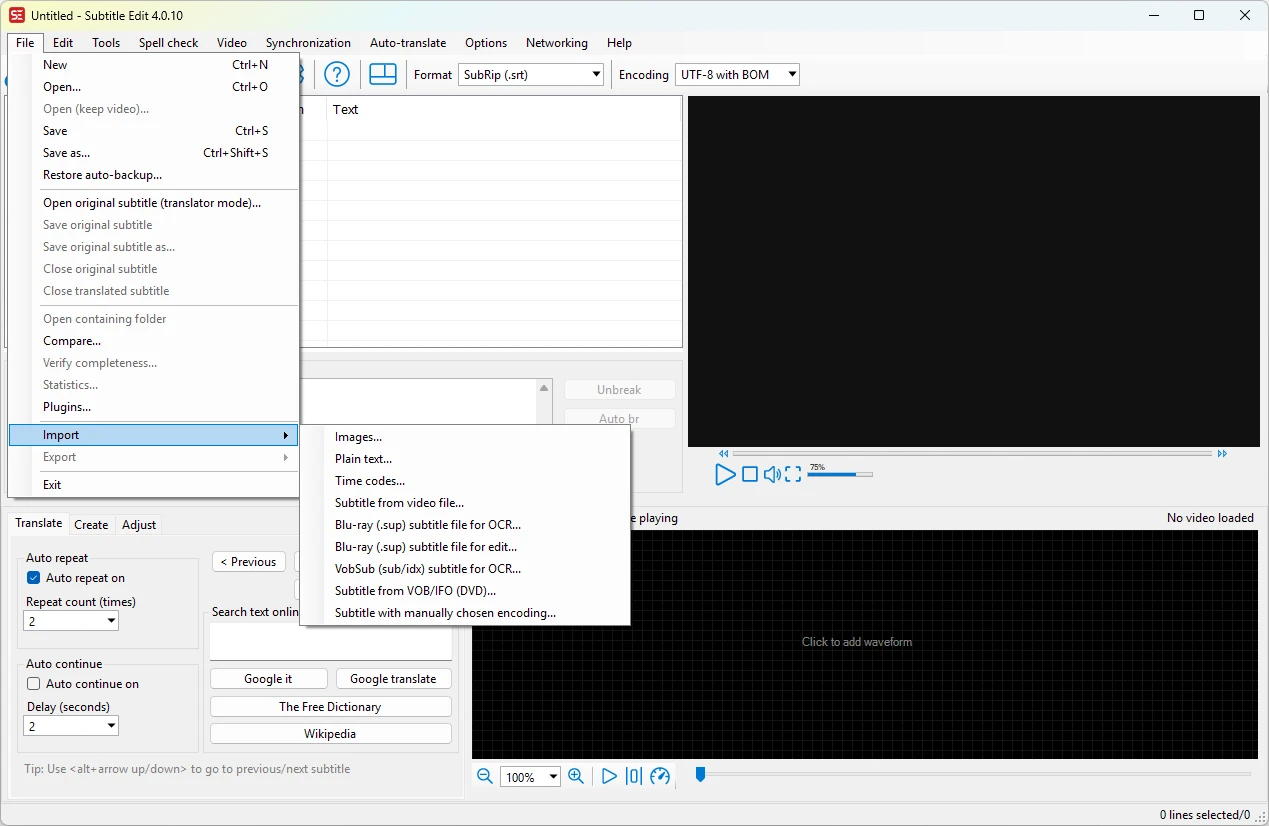
Task: Import Images...
Action: click(x=465, y=437)
